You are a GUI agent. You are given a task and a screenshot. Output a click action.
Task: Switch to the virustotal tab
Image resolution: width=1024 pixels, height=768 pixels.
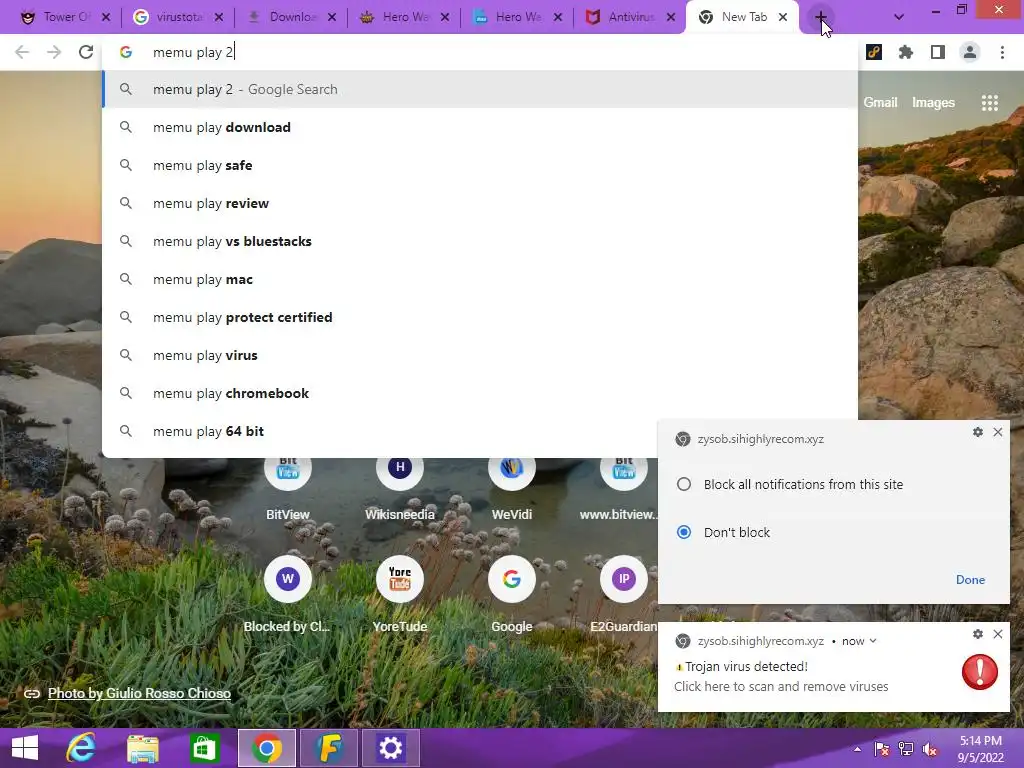point(177,17)
